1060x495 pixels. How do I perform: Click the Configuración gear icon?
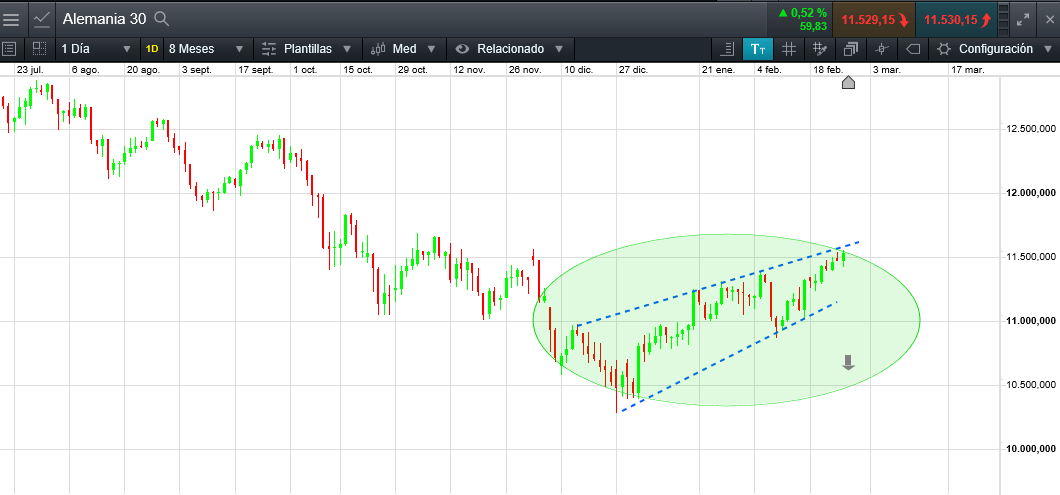point(944,49)
